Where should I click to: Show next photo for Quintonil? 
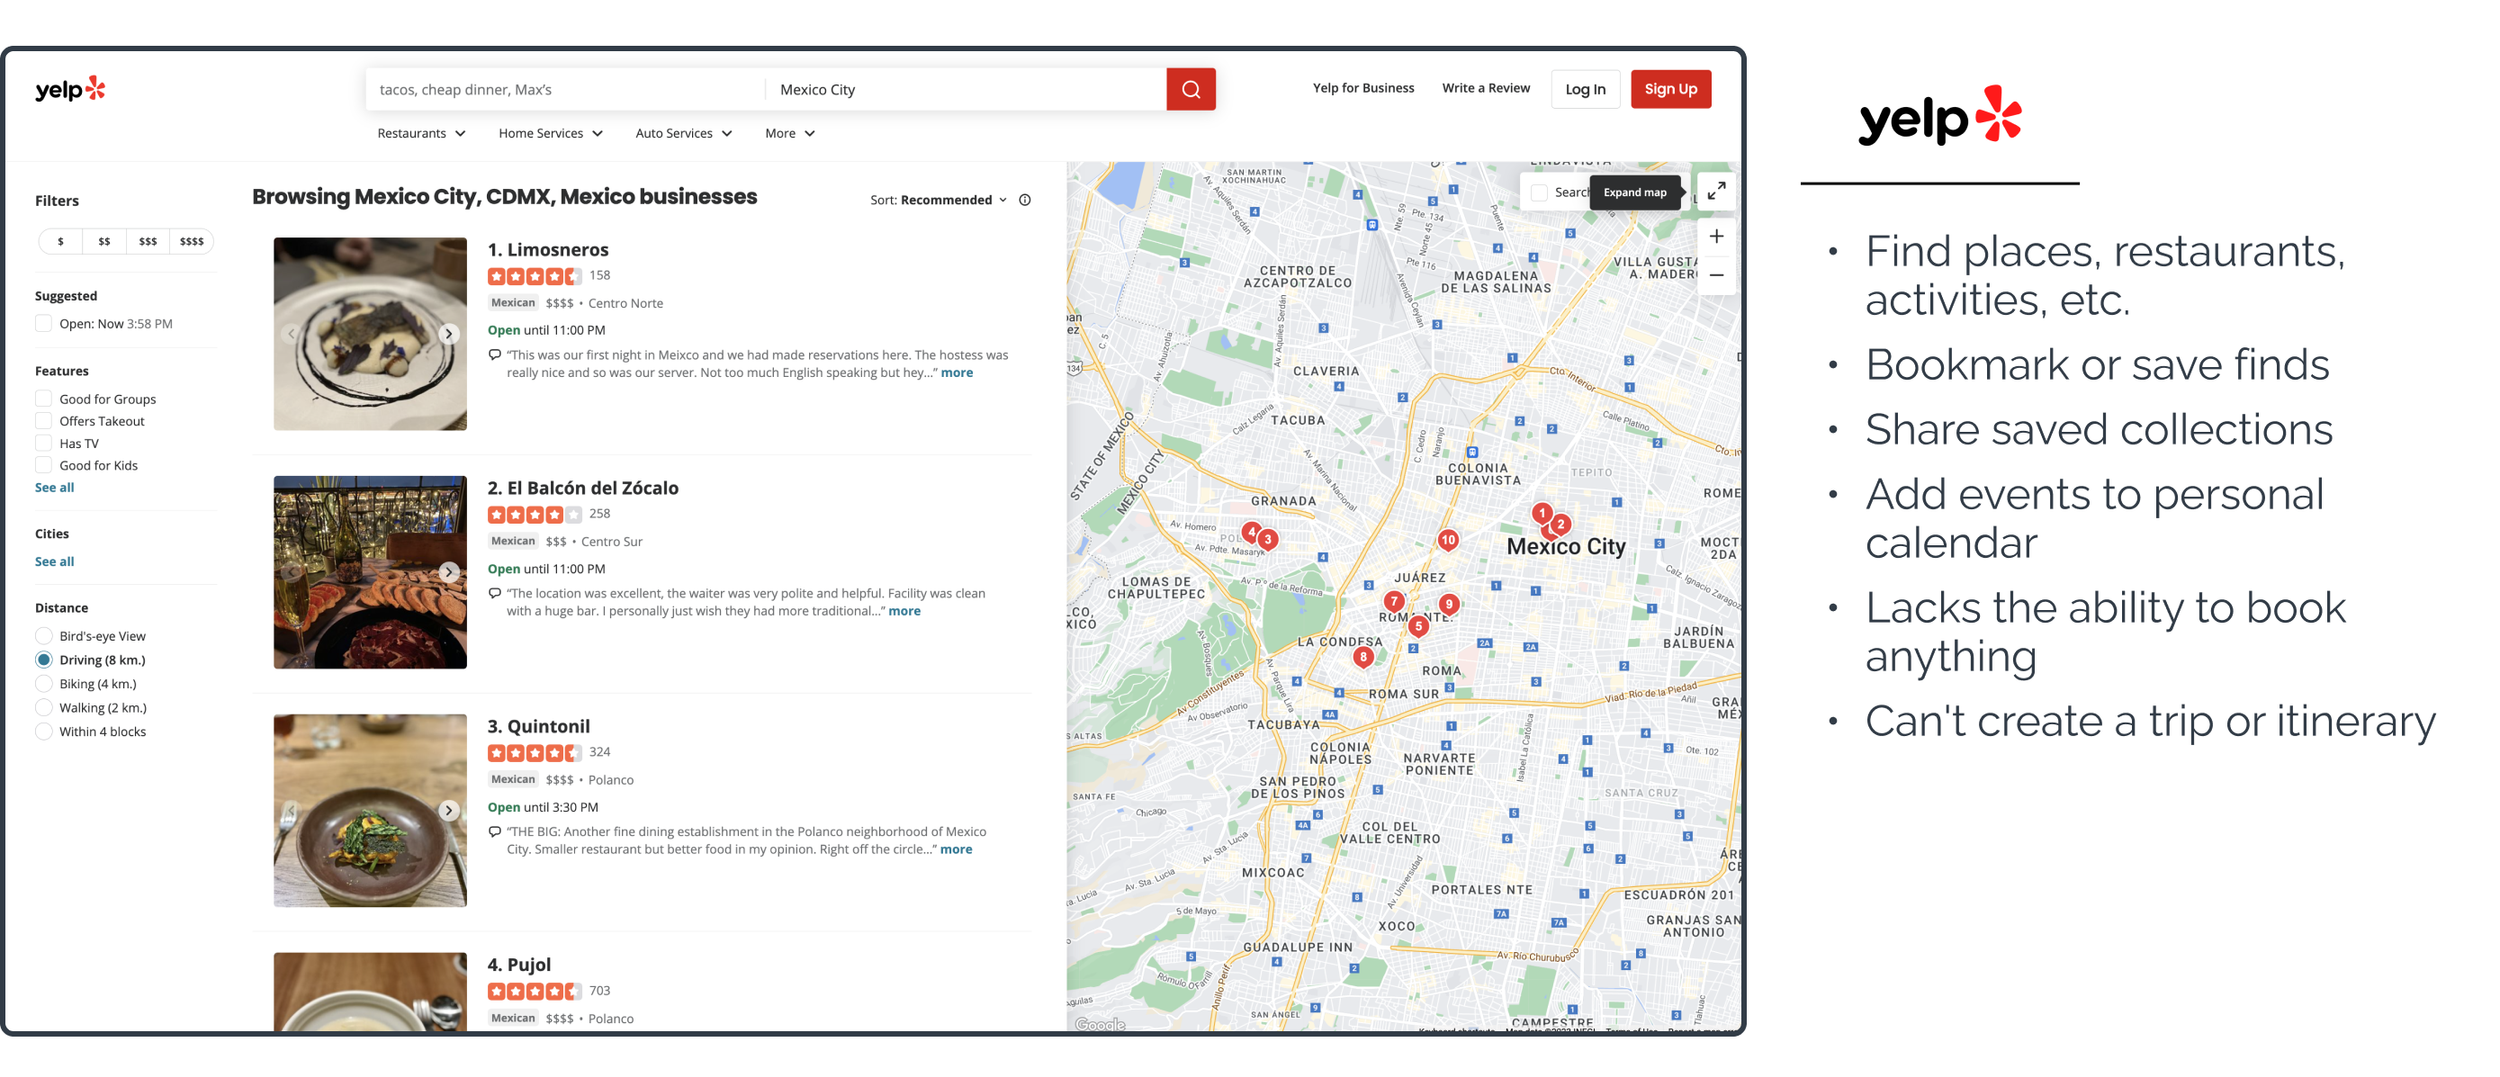click(x=449, y=810)
